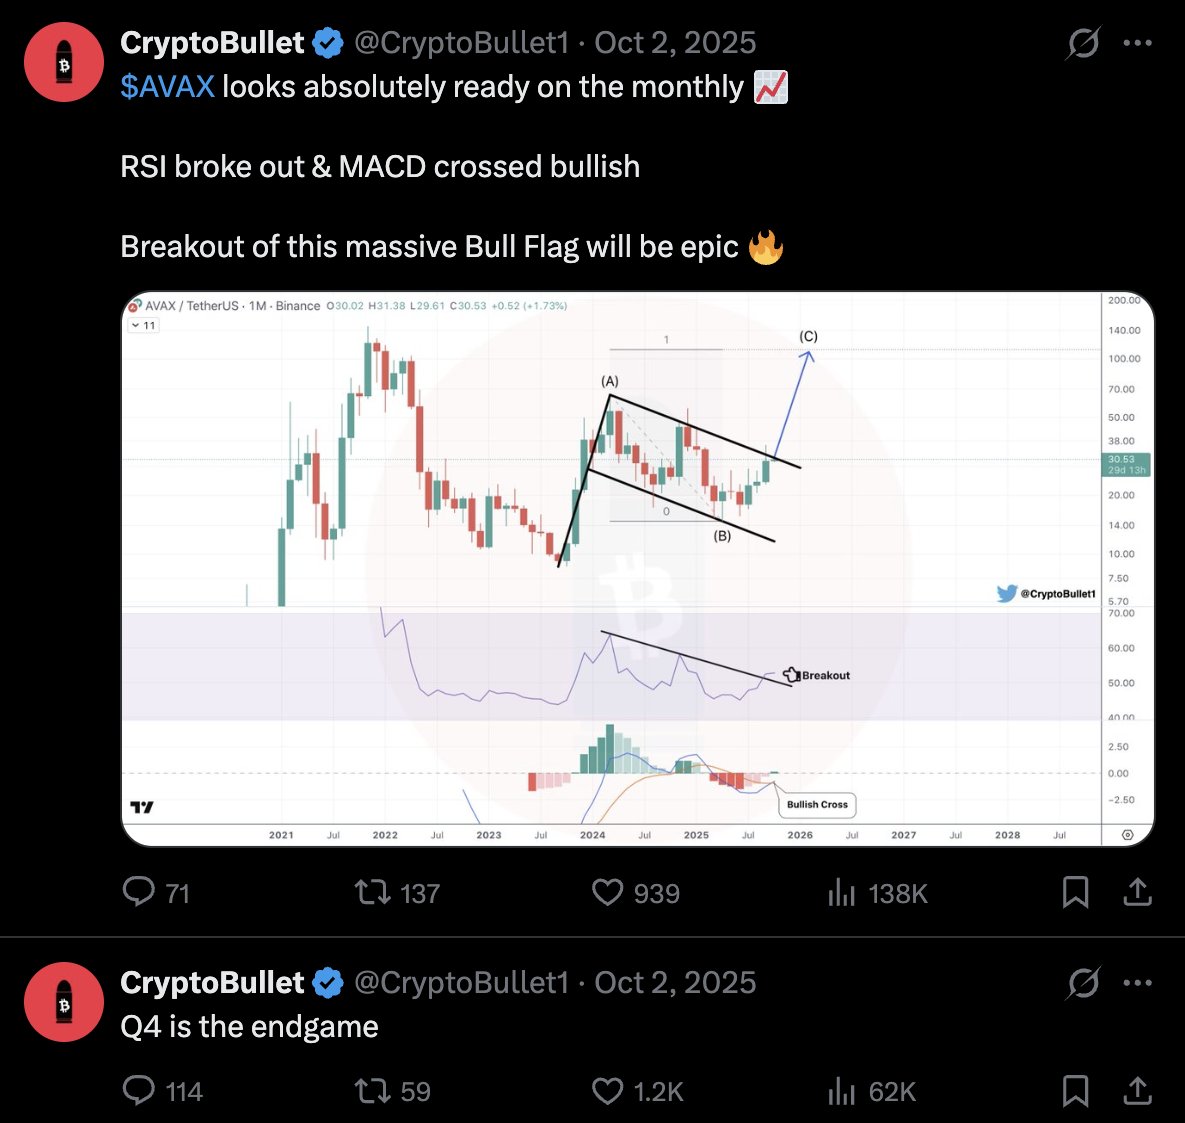Bookmark the "Q4 is the endgame" tweet

pos(1075,1090)
